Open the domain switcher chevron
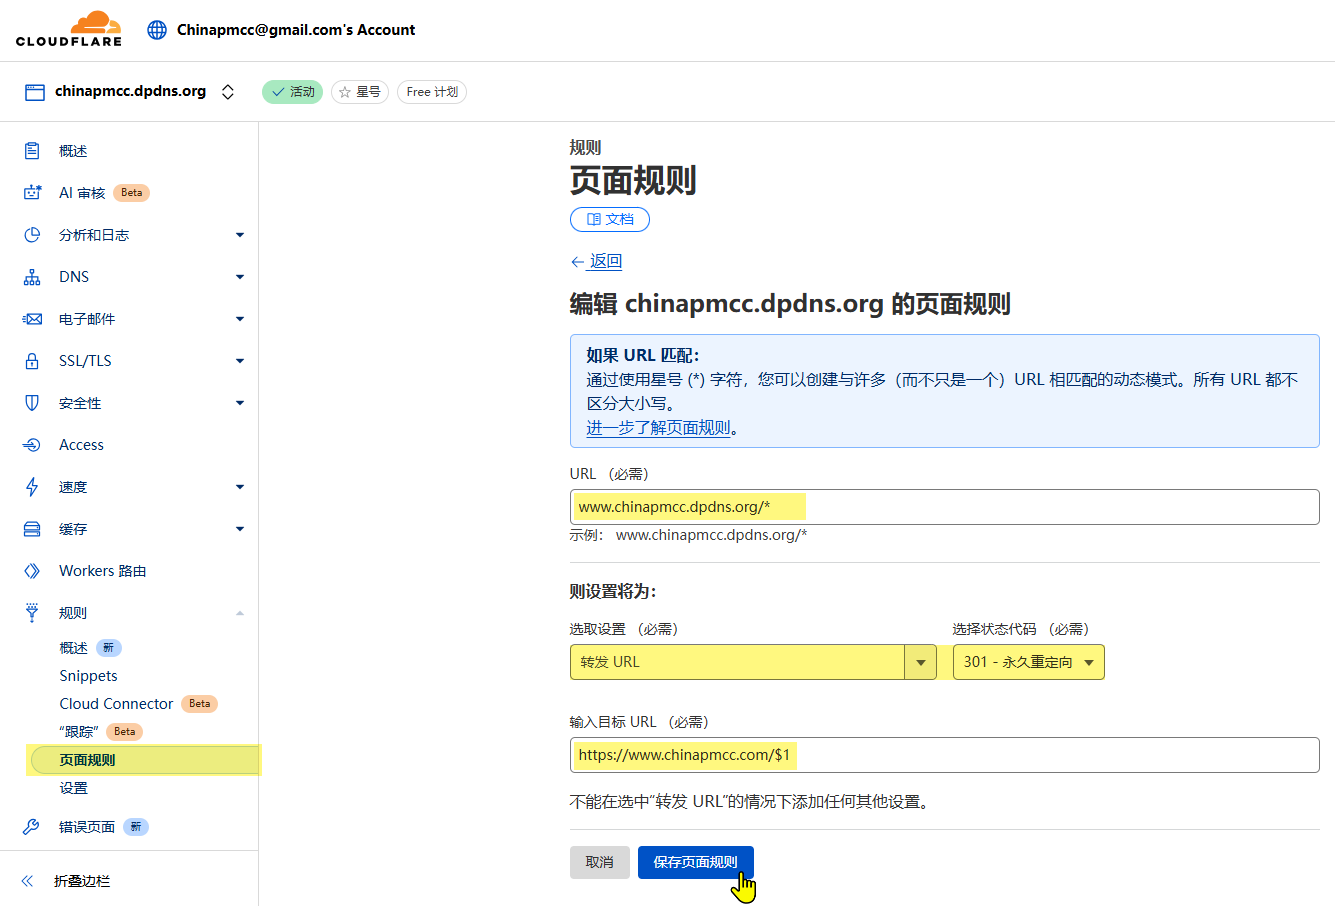This screenshot has height=906, width=1335. (228, 92)
